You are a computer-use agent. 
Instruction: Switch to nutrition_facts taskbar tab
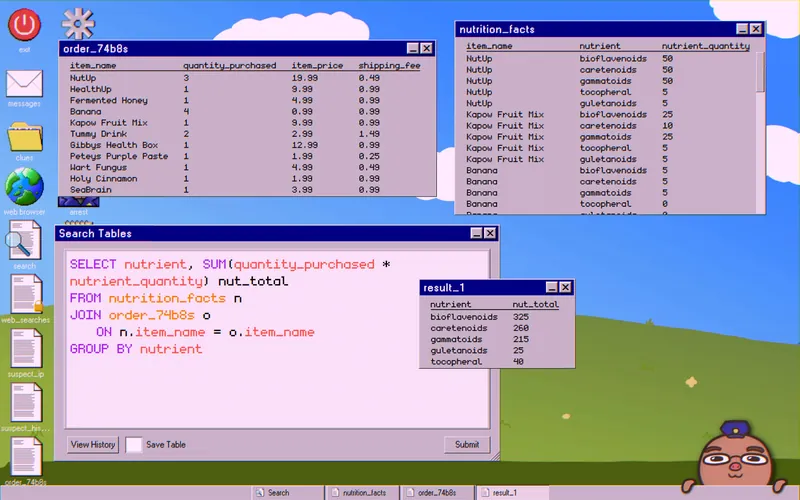(363, 493)
